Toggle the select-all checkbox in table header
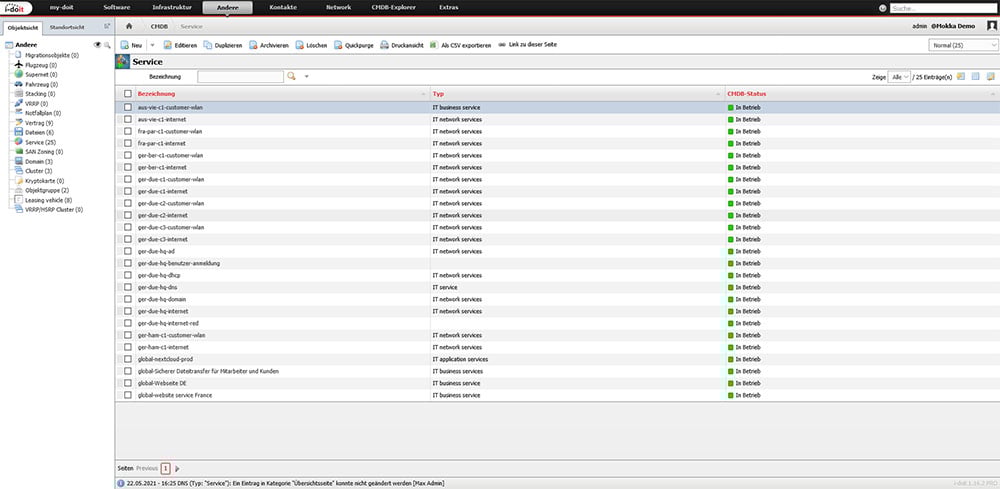 pyautogui.click(x=128, y=94)
